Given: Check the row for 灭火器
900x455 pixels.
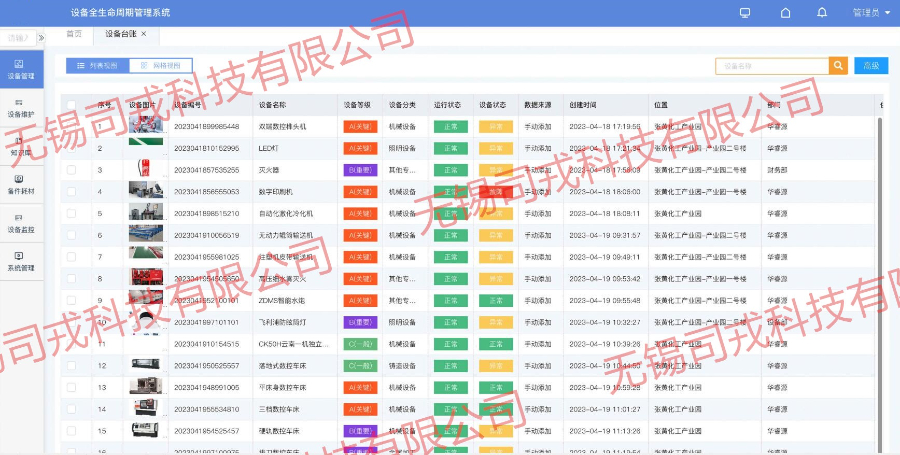Looking at the screenshot, I should point(71,170).
